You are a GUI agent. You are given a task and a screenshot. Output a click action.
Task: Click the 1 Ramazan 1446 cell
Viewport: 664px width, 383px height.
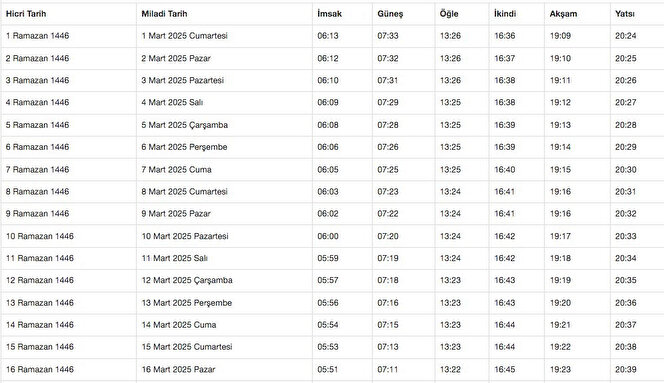coord(37,36)
